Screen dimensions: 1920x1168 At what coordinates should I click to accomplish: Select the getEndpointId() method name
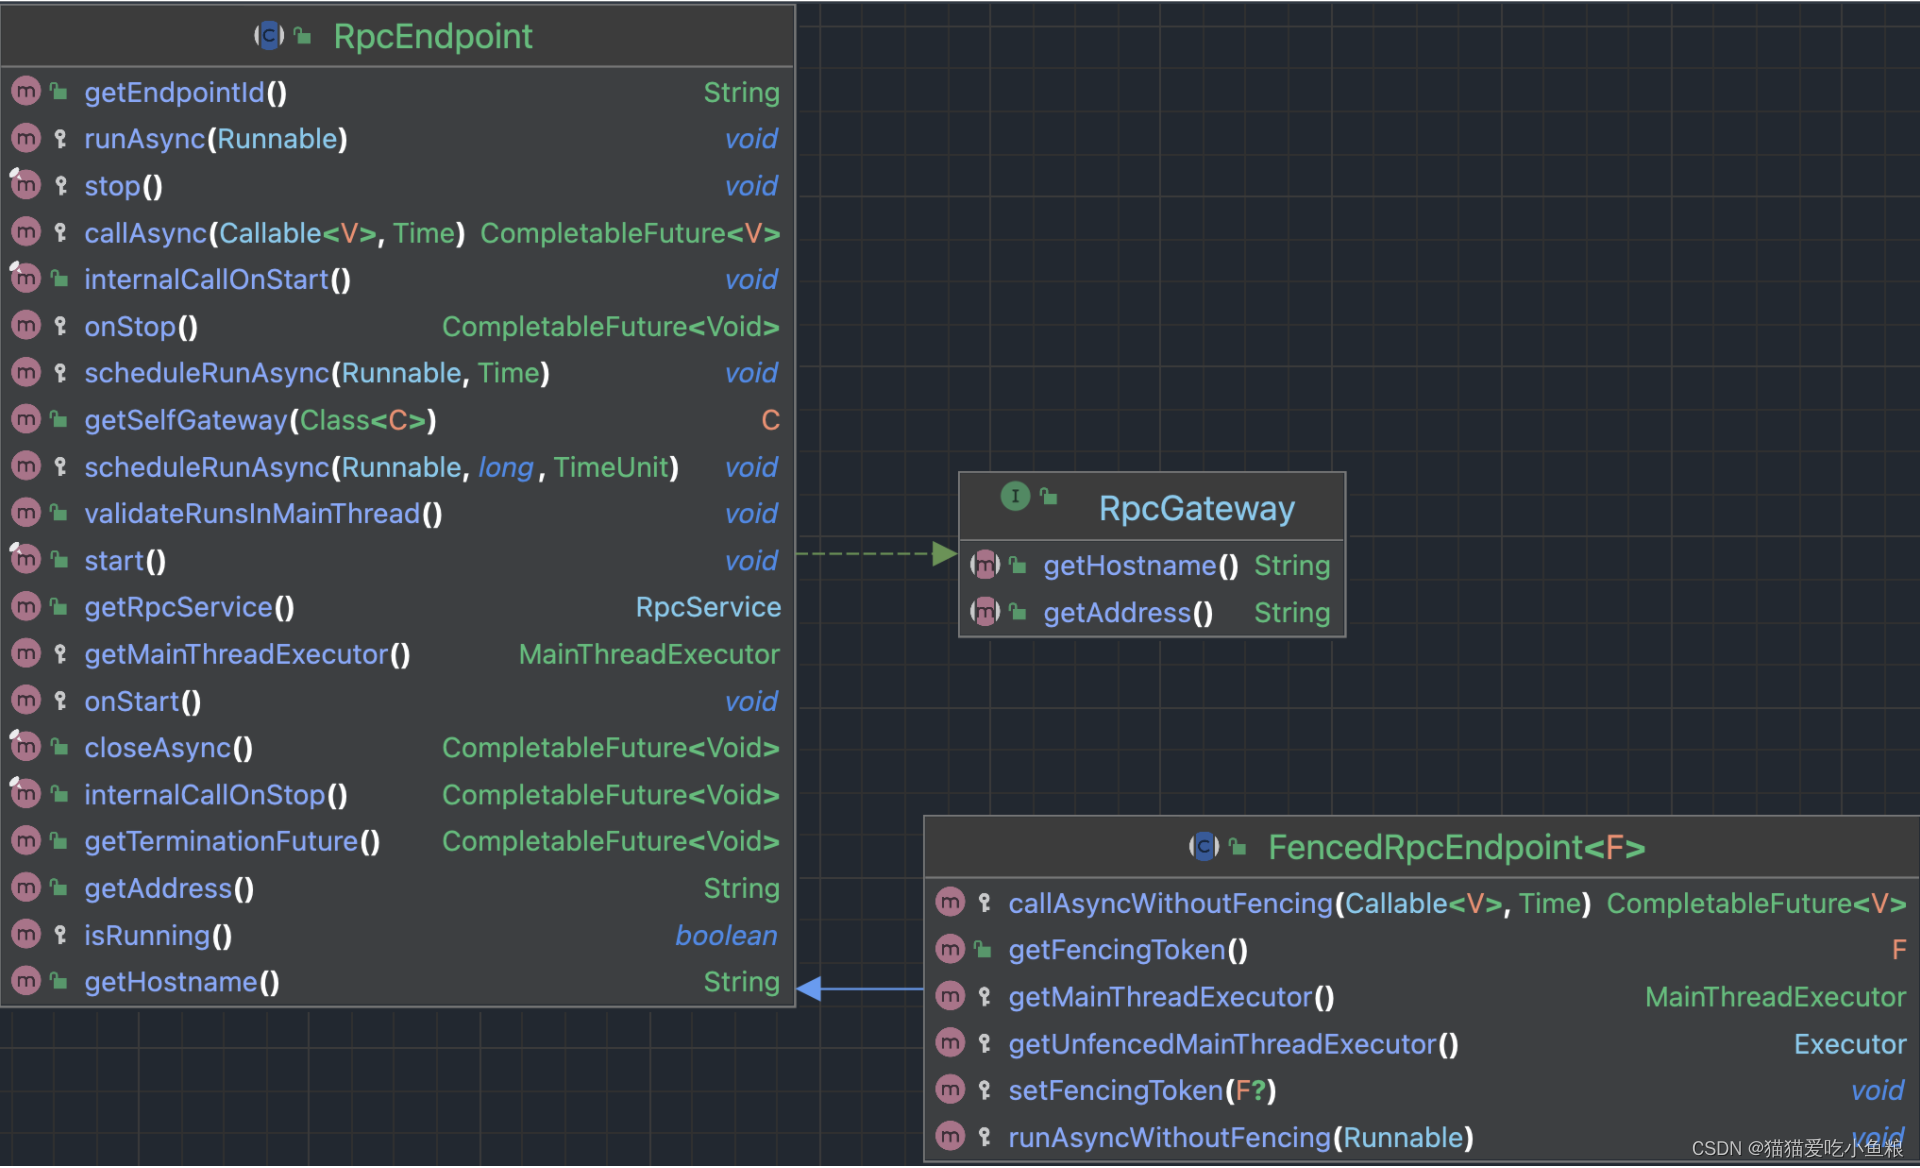pos(186,92)
